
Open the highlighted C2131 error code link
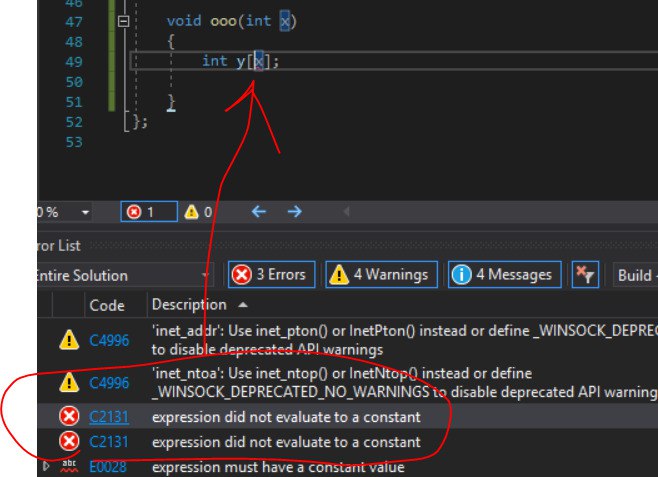[109, 417]
